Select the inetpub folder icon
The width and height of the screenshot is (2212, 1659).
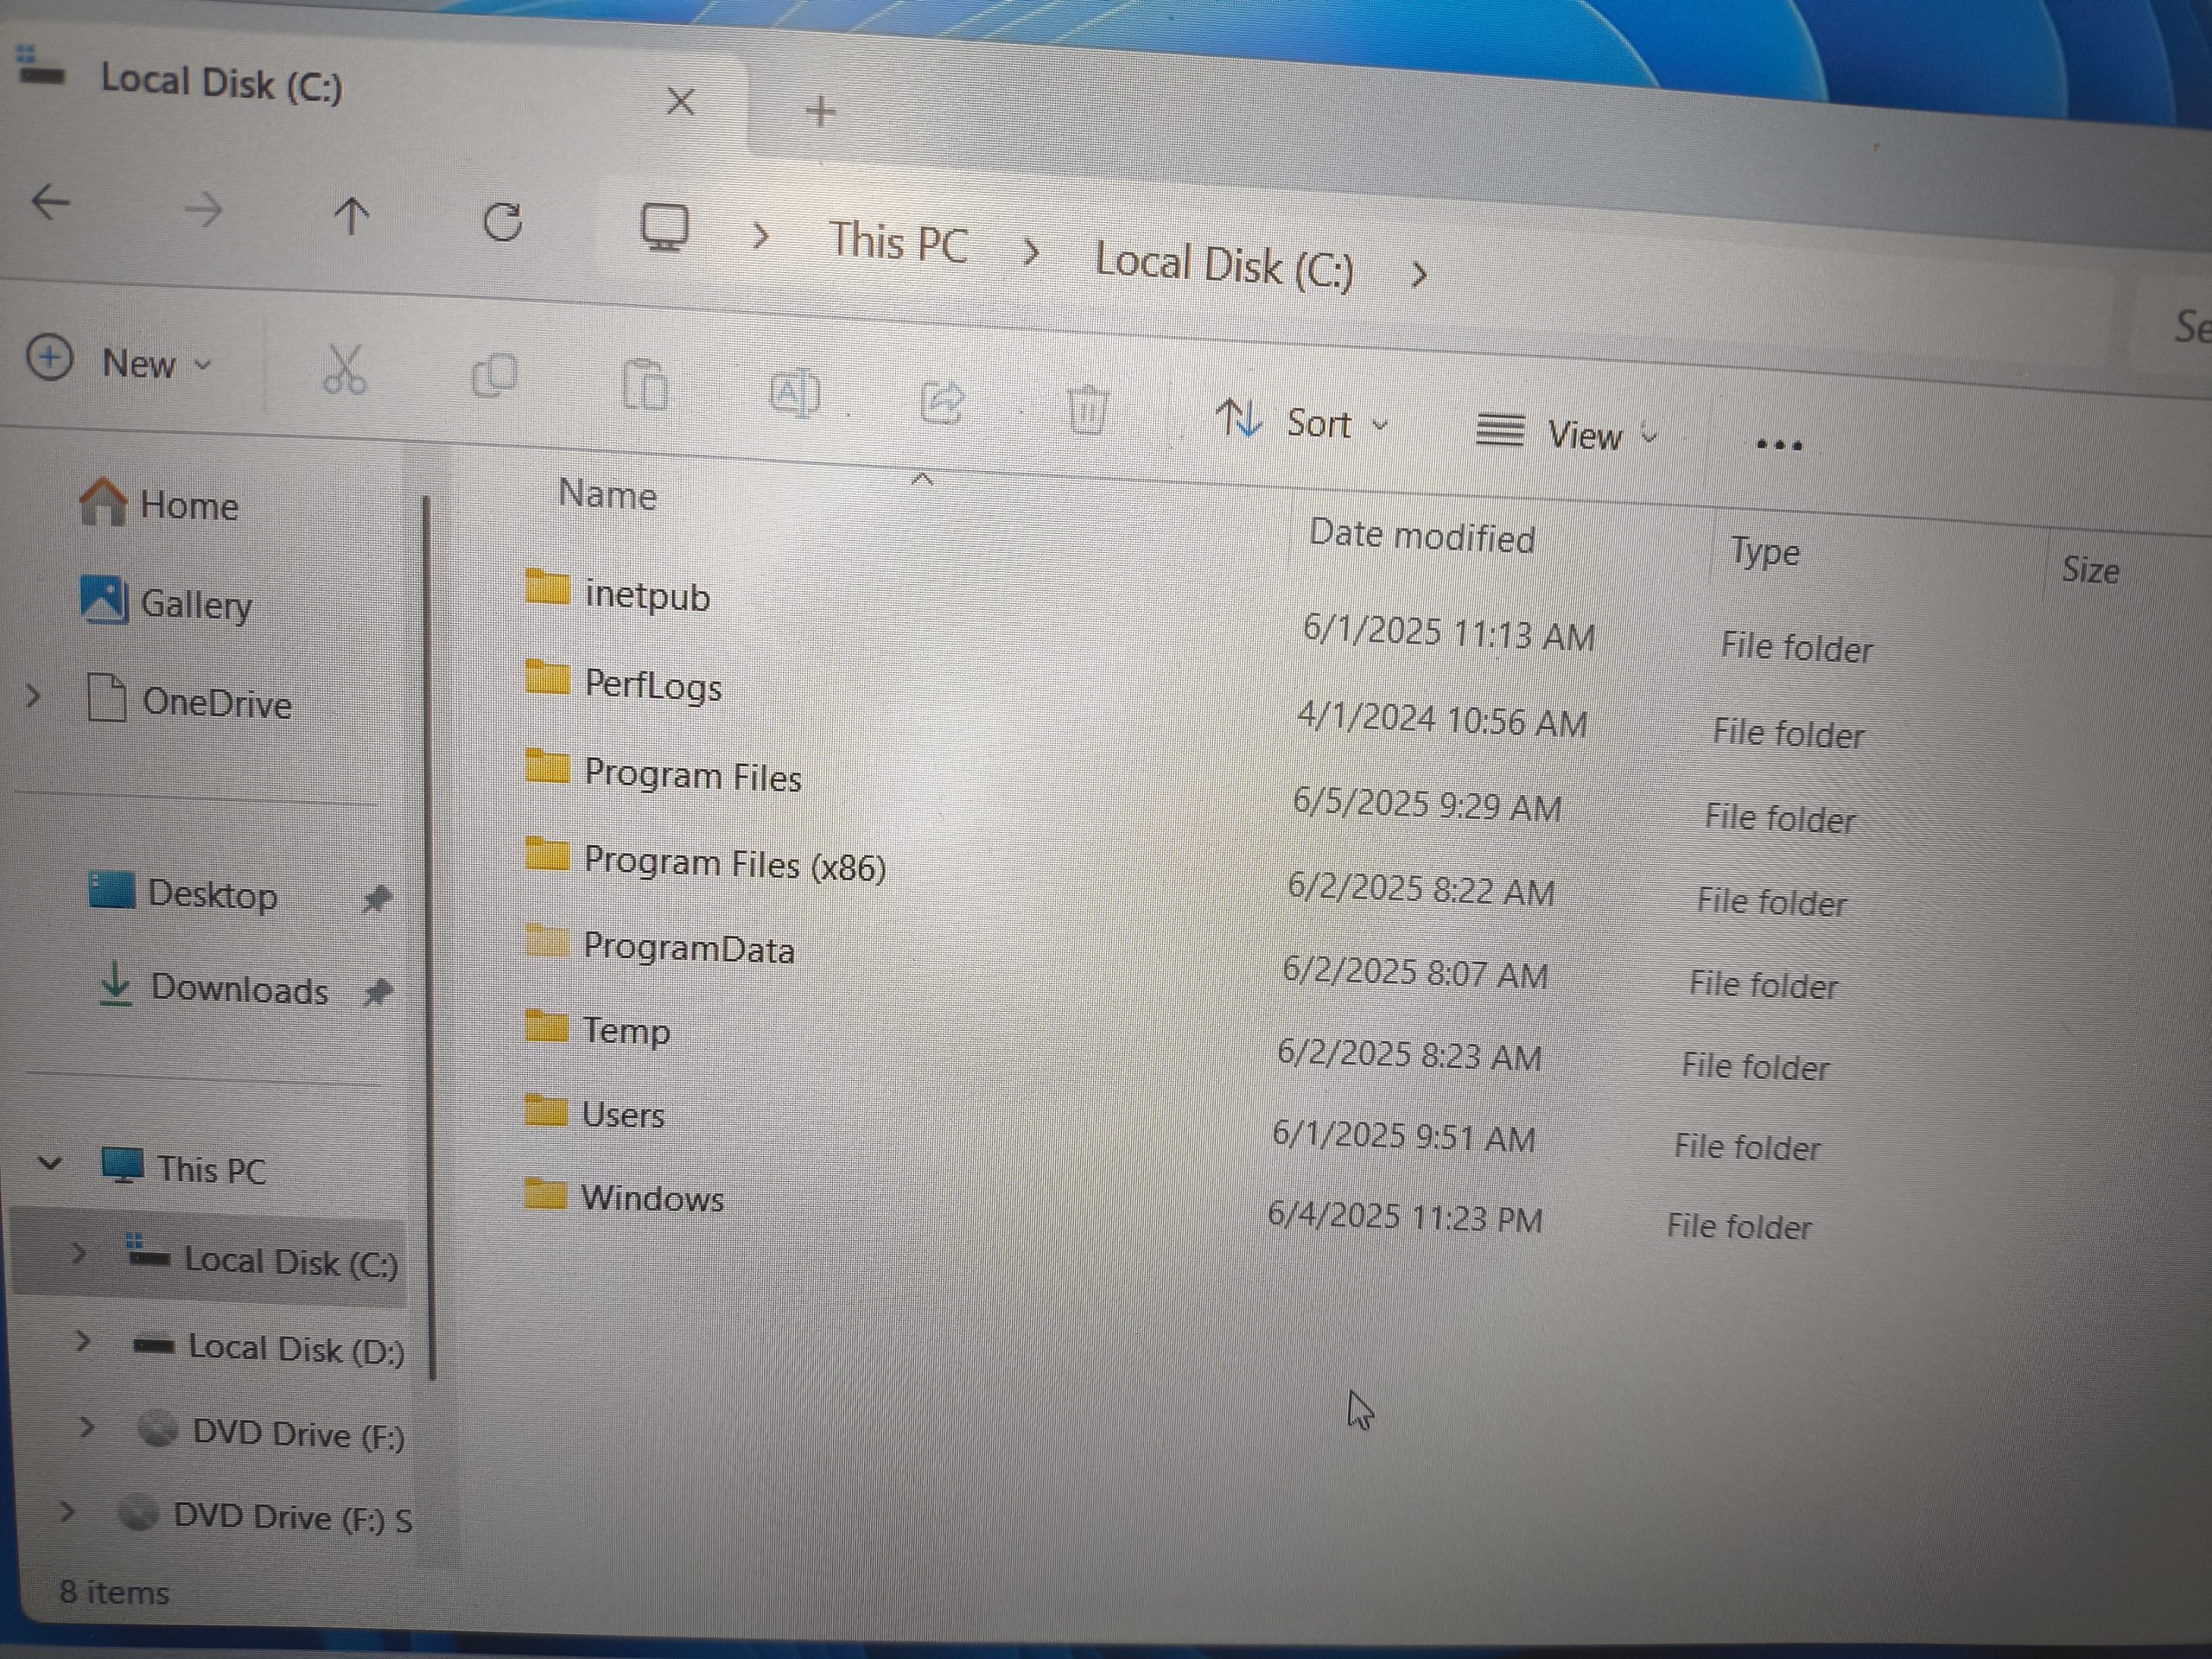click(547, 587)
